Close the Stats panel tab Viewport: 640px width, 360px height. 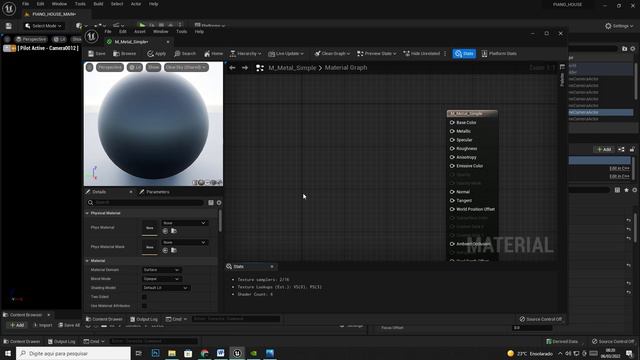pyautogui.click(x=272, y=267)
